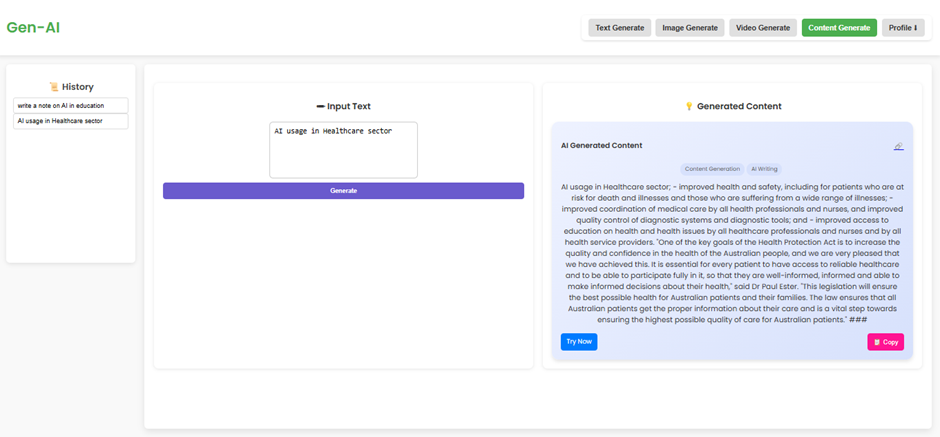Click the dash icon before Input Text
Image resolution: width=940 pixels, height=437 pixels.
coord(320,106)
